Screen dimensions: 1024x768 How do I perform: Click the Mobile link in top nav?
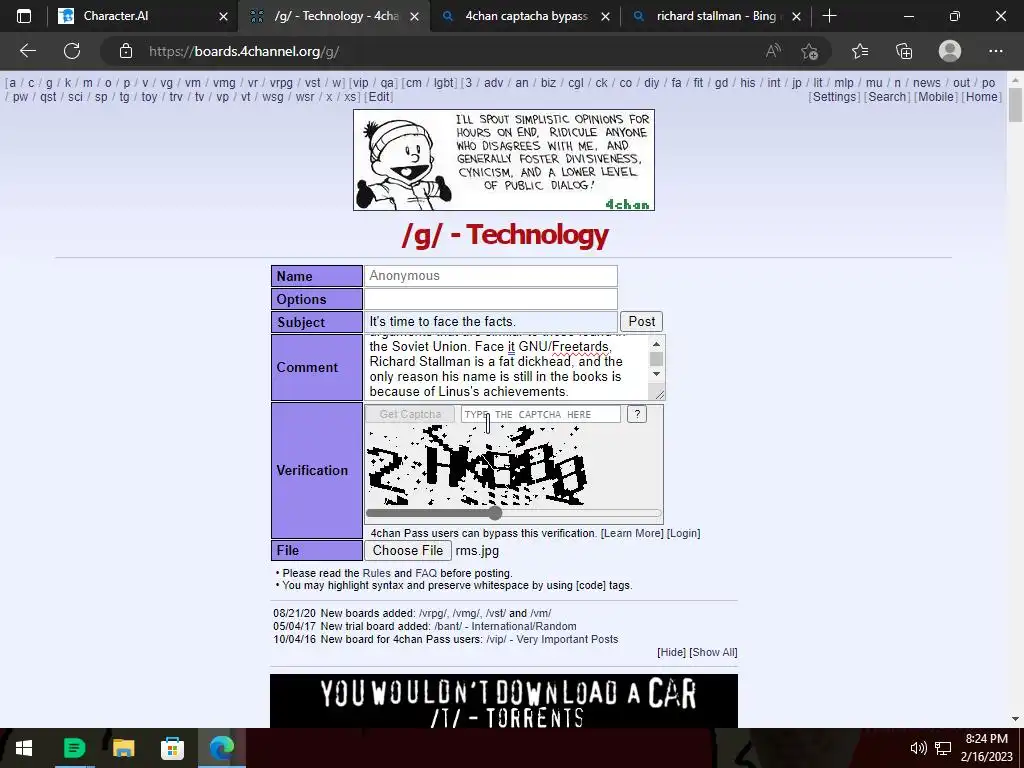pyautogui.click(x=936, y=97)
